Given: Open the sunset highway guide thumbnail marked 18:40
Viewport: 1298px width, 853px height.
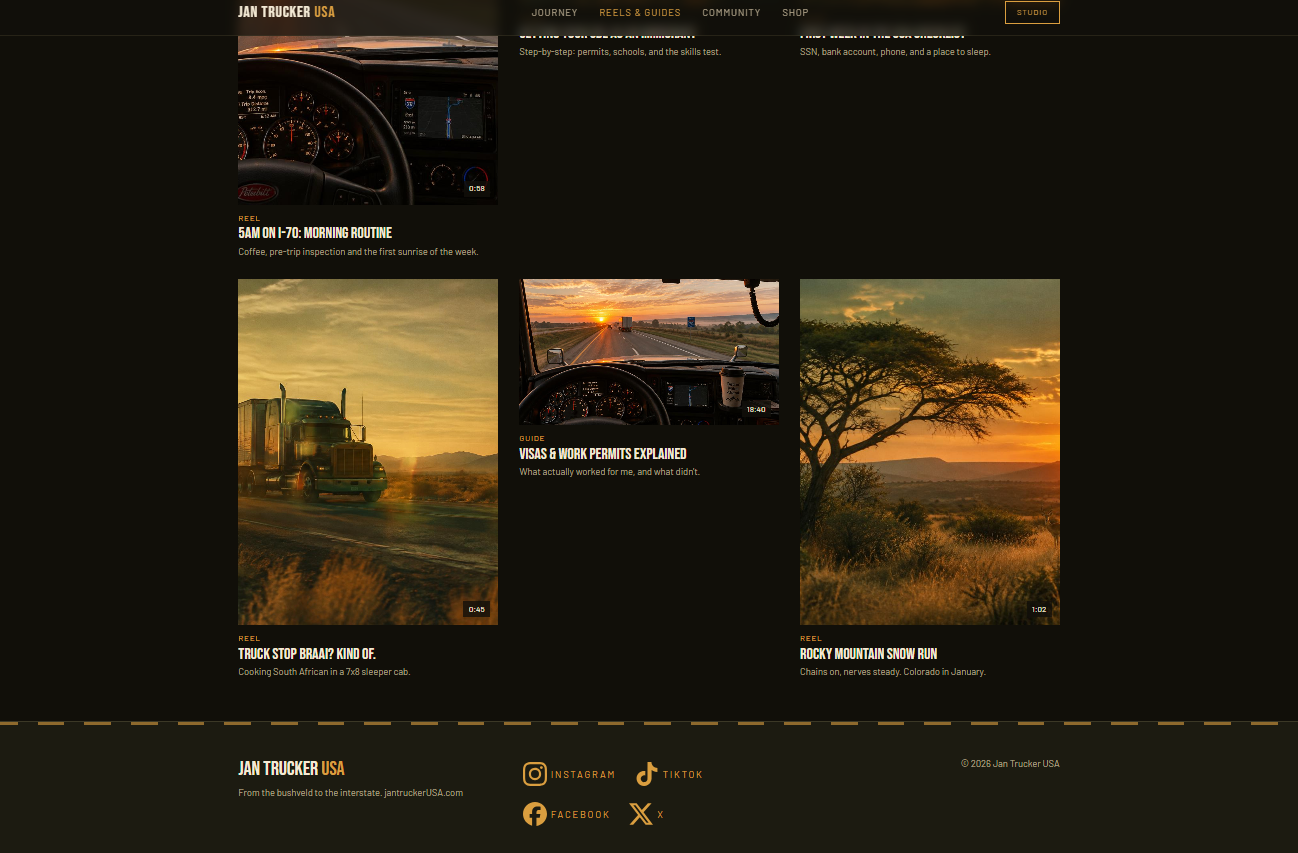Looking at the screenshot, I should click(x=649, y=352).
